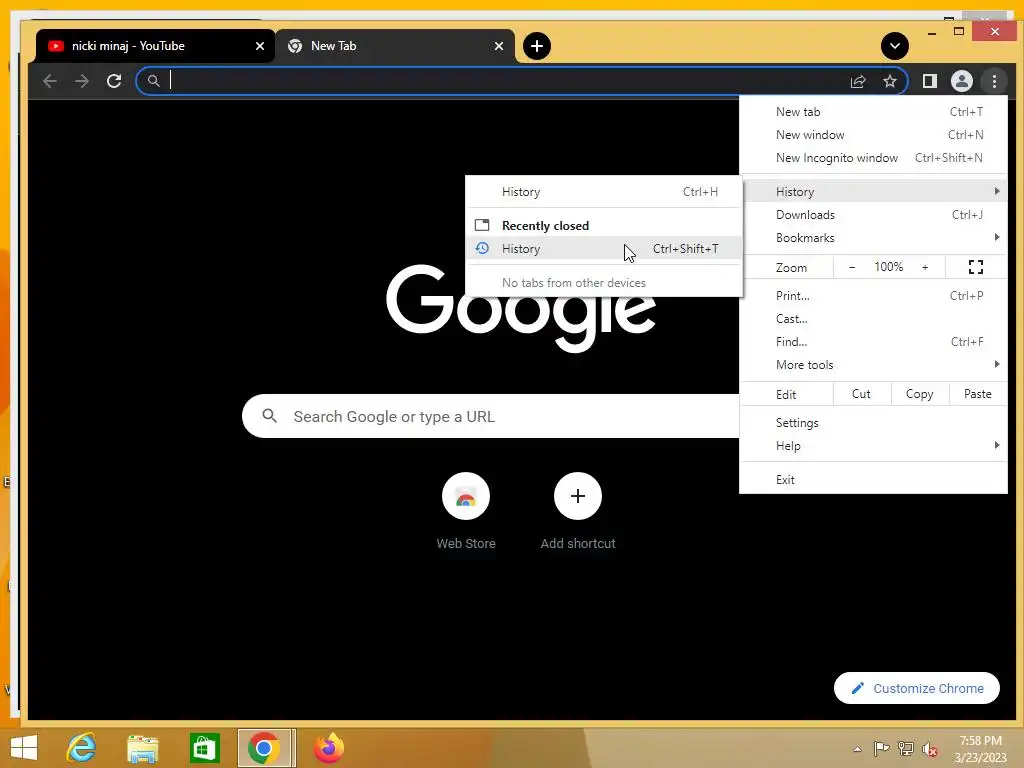The image size is (1024, 768).
Task: Click Cut in the Edit row
Action: (x=861, y=394)
